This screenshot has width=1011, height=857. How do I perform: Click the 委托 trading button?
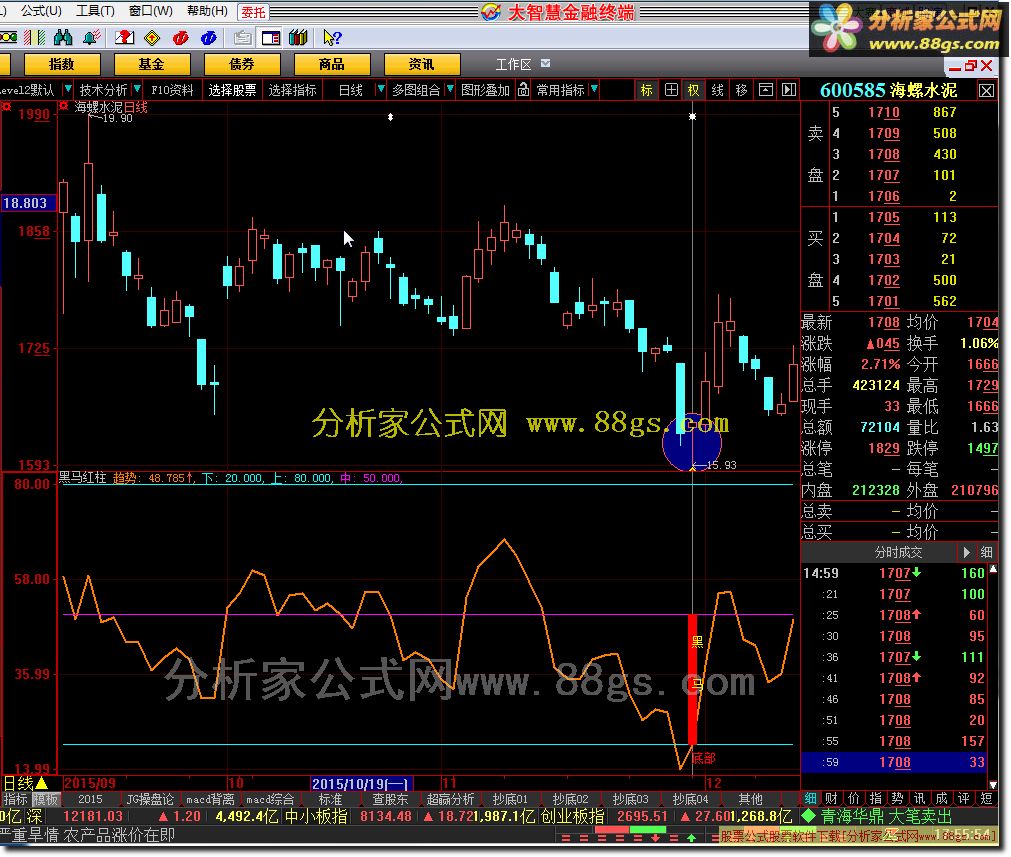253,12
